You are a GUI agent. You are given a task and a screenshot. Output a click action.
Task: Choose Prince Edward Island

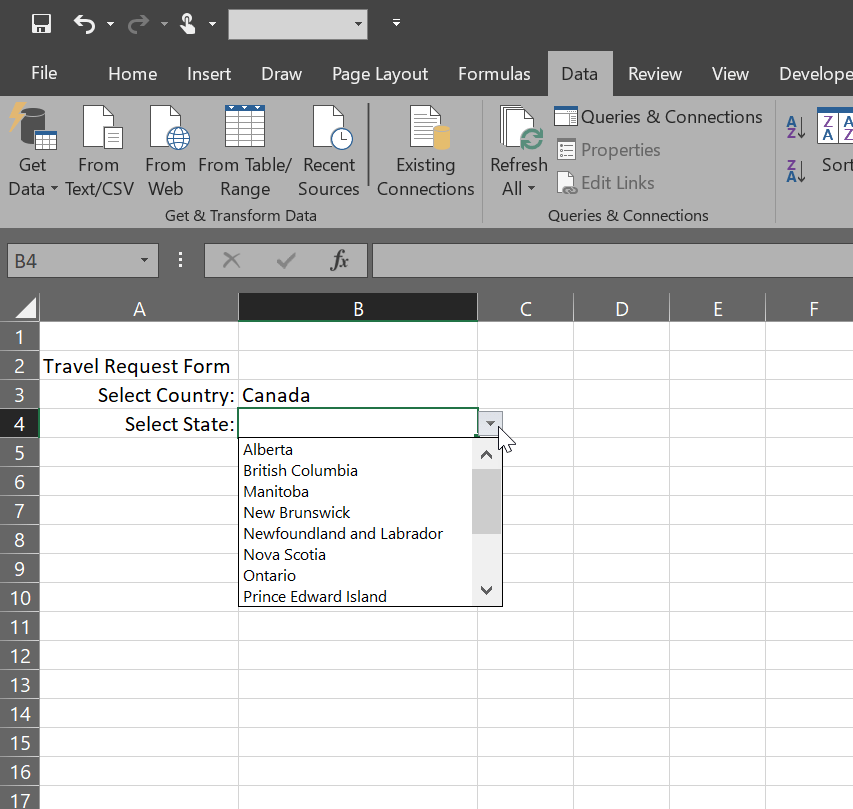[x=355, y=596]
